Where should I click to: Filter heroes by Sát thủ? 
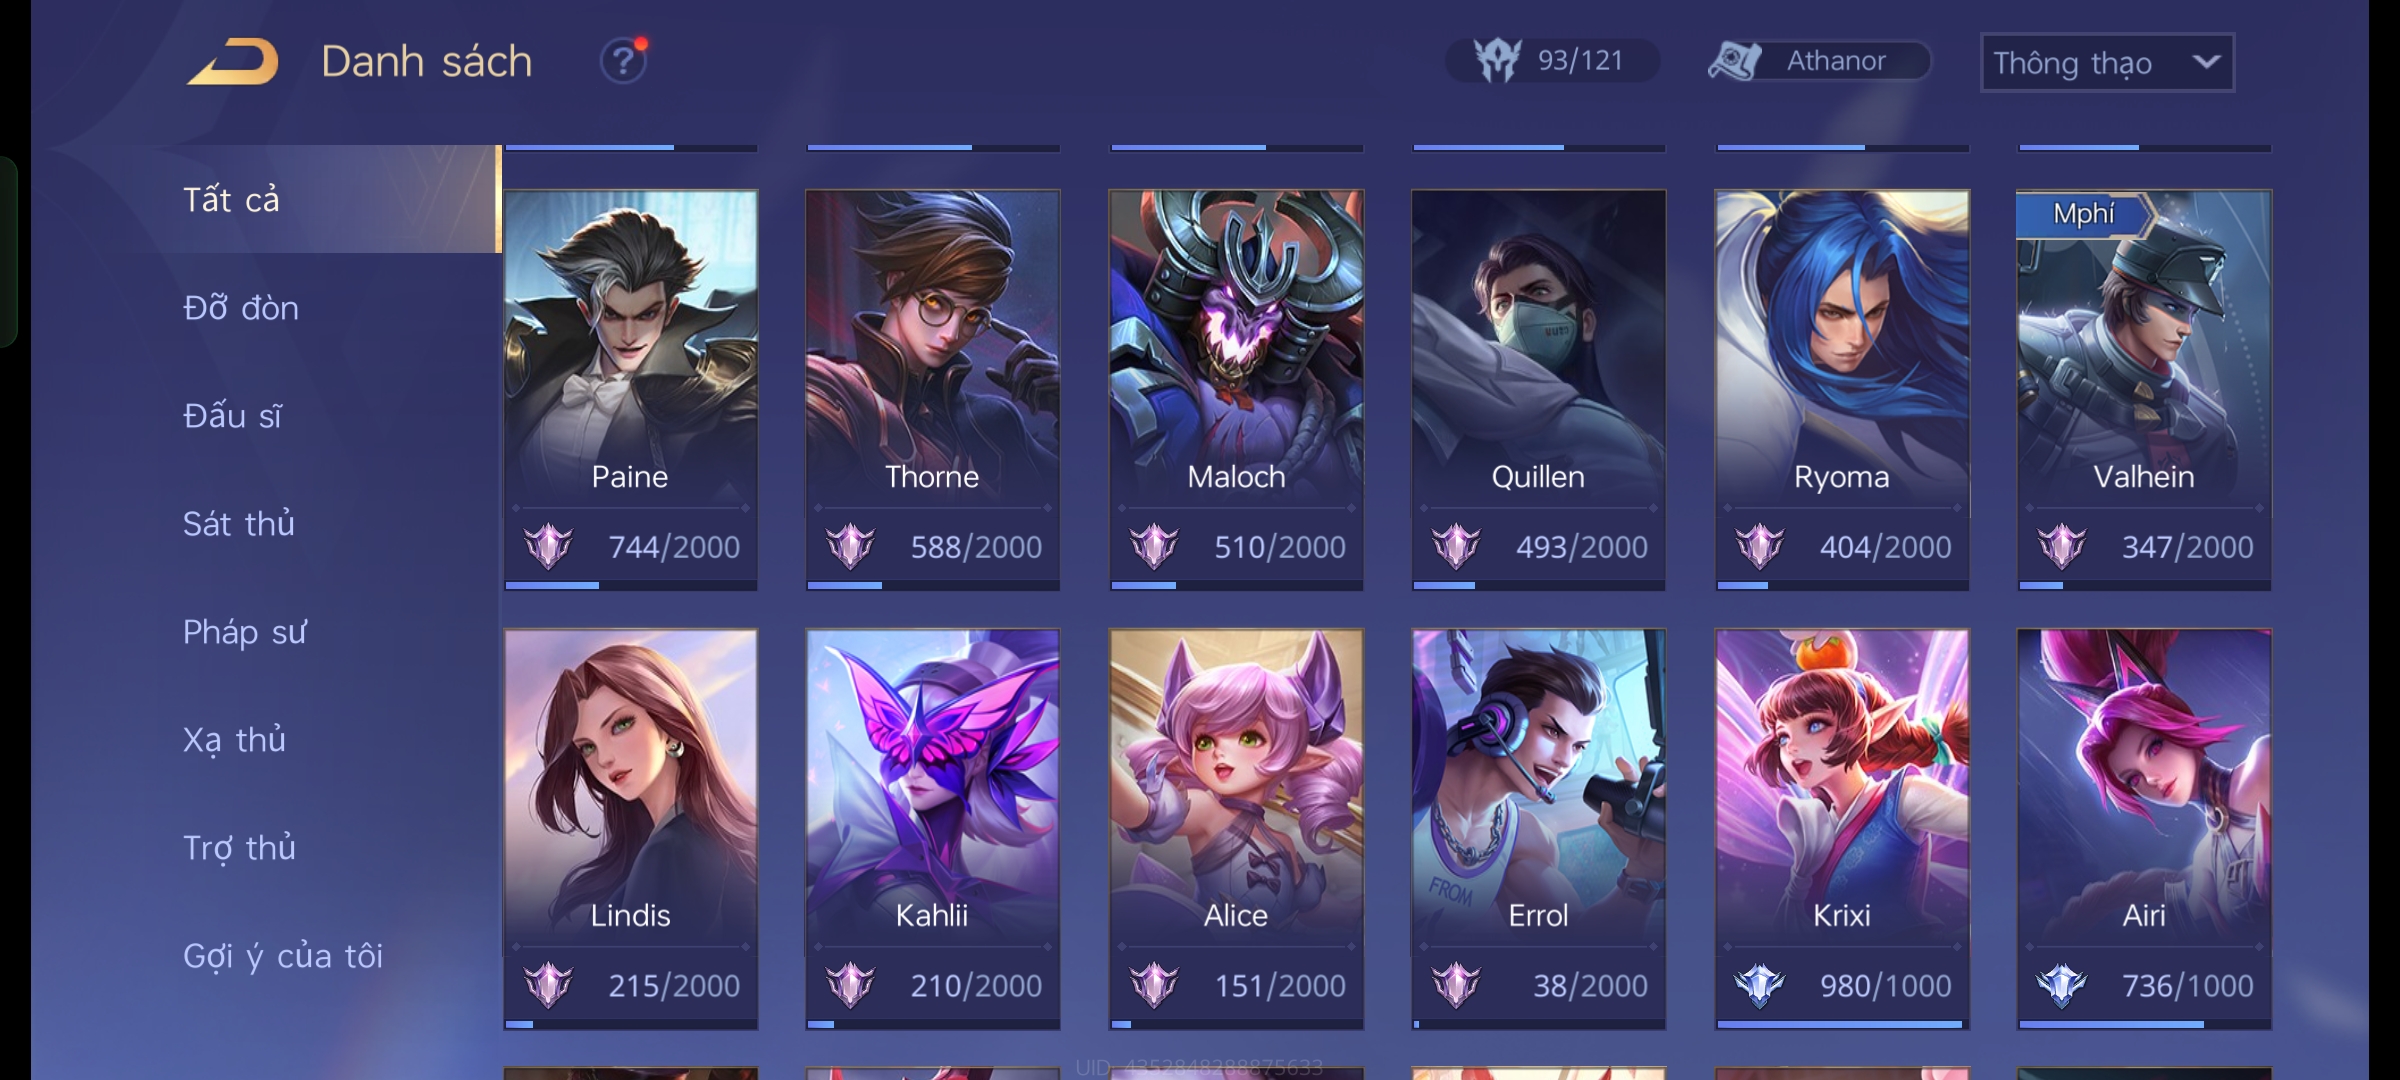tap(239, 523)
